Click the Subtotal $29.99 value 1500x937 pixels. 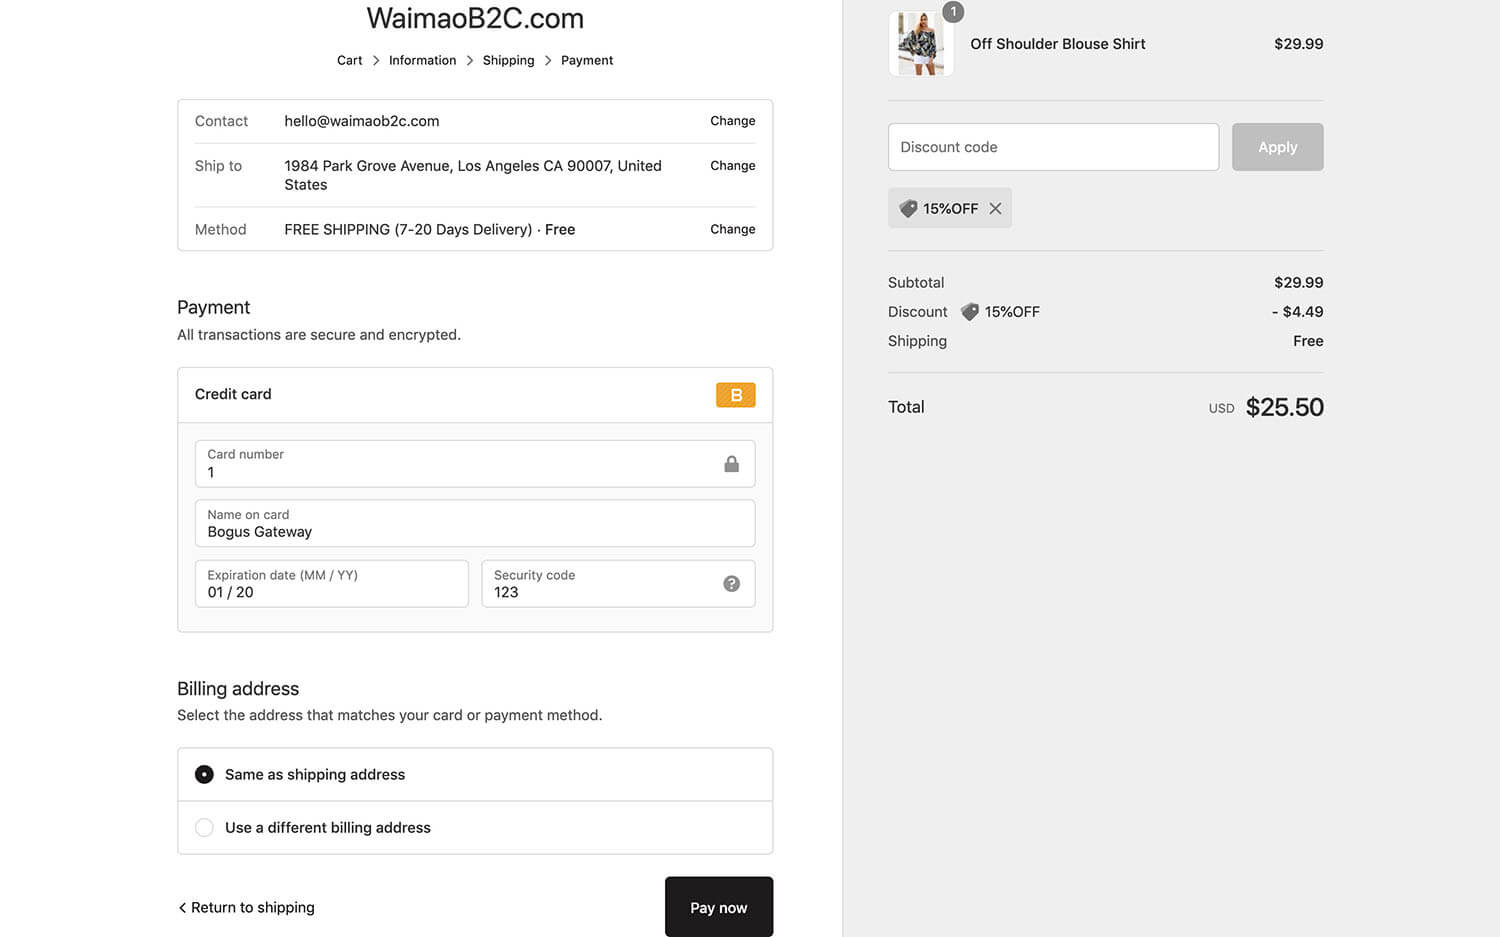pyautogui.click(x=1298, y=283)
